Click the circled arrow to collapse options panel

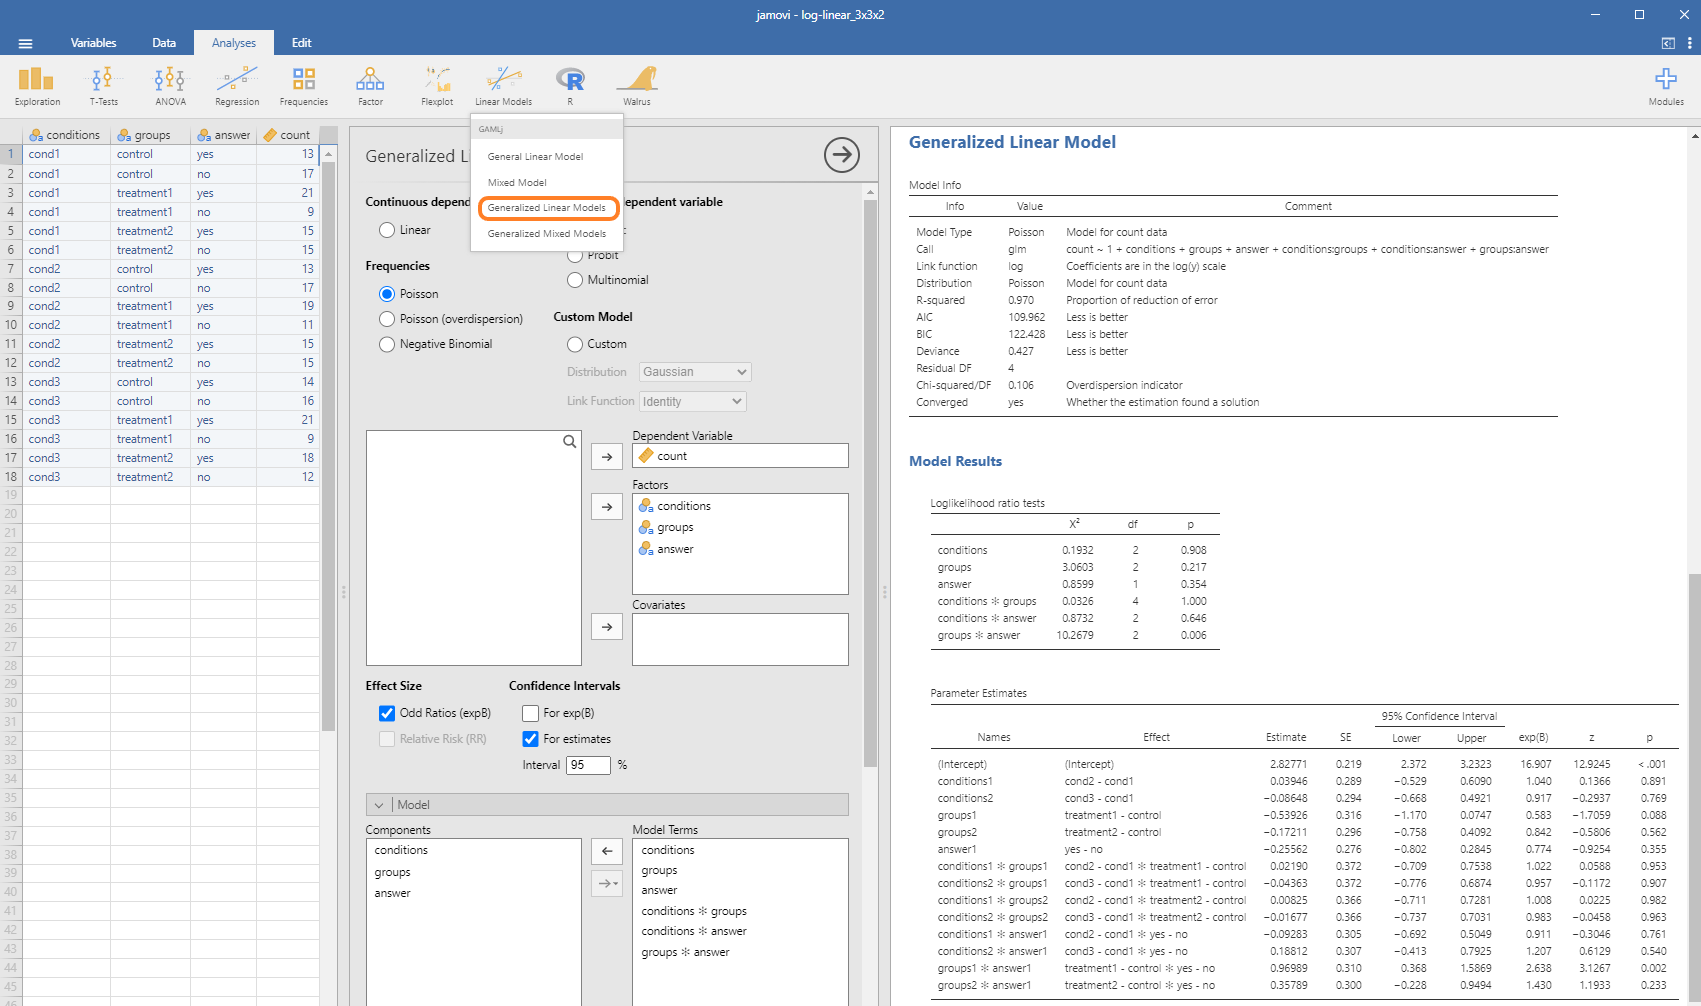point(841,155)
